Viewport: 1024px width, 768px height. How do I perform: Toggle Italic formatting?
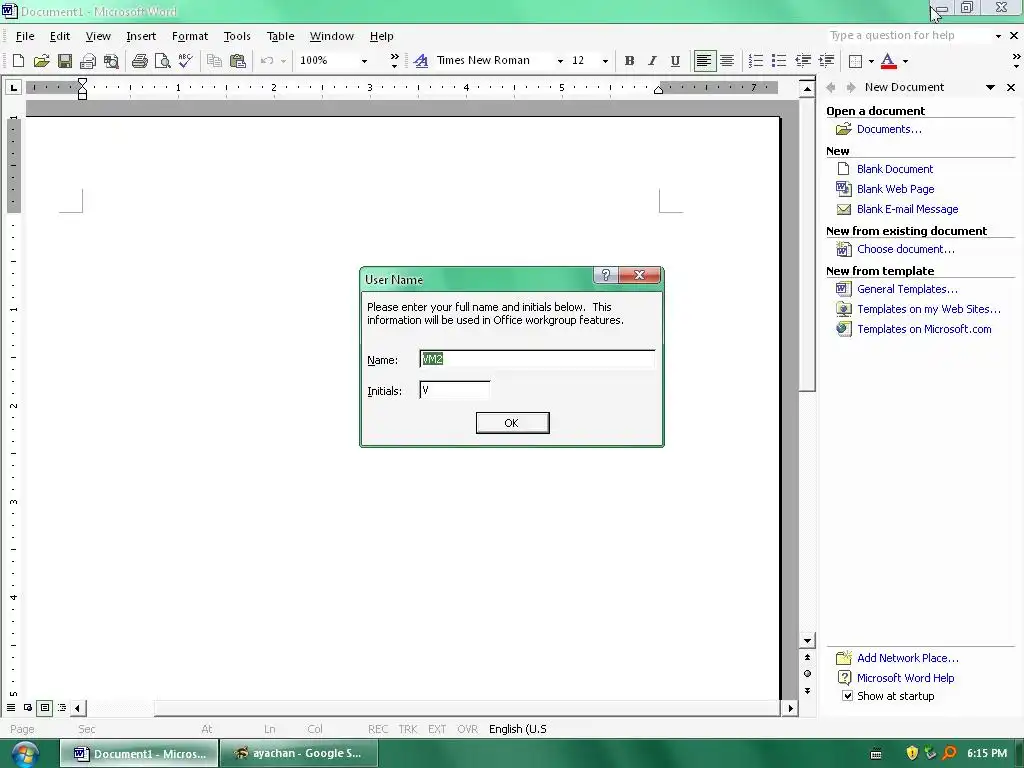tap(652, 61)
